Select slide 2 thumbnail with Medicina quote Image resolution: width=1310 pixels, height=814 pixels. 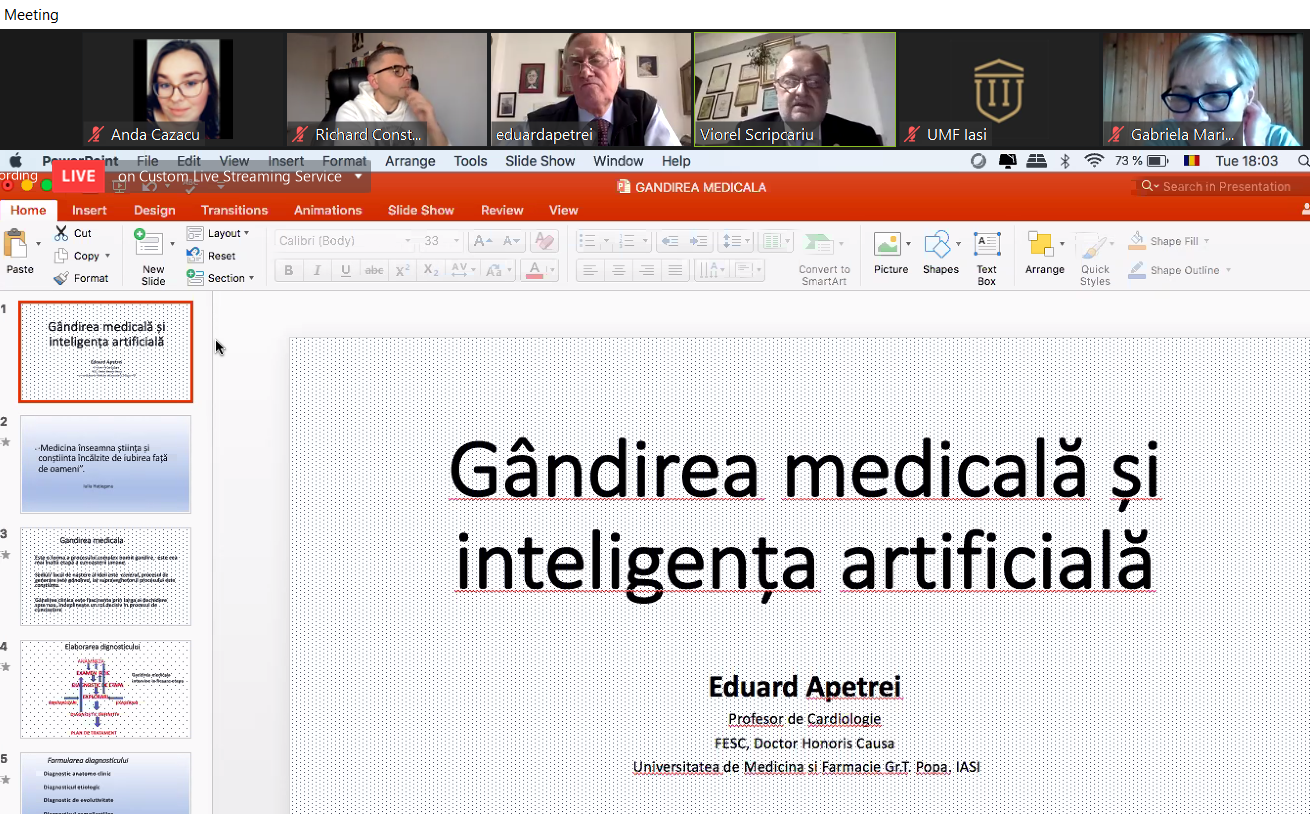[105, 464]
